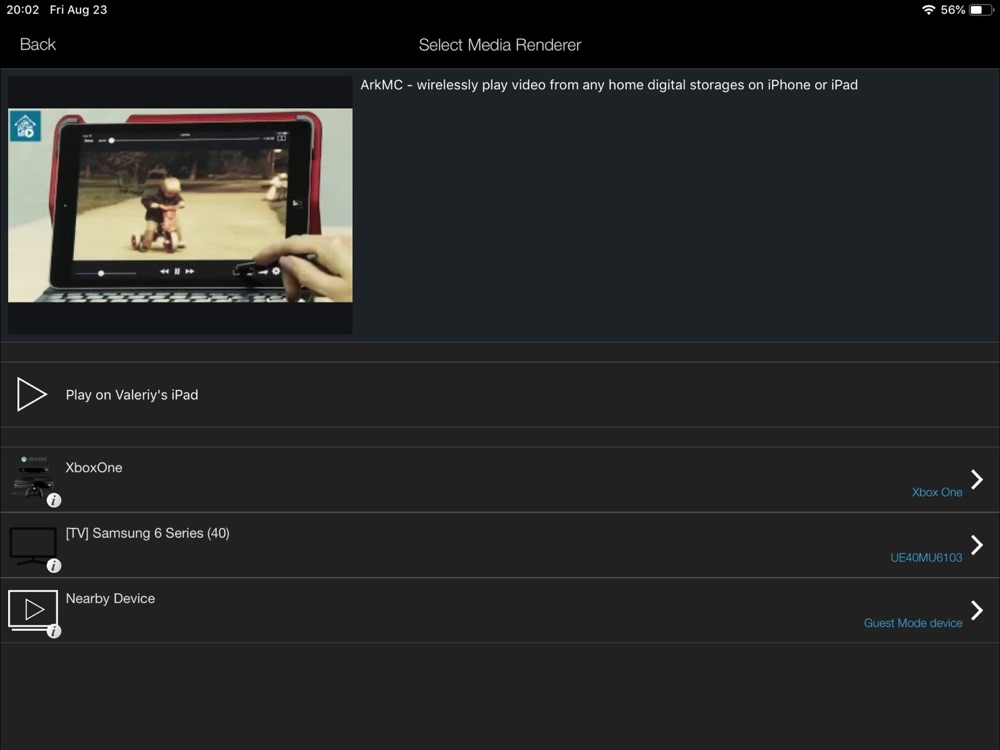Screen dimensions: 1000x750
Task: Open the ArkMC video preview thumbnail
Action: point(180,205)
